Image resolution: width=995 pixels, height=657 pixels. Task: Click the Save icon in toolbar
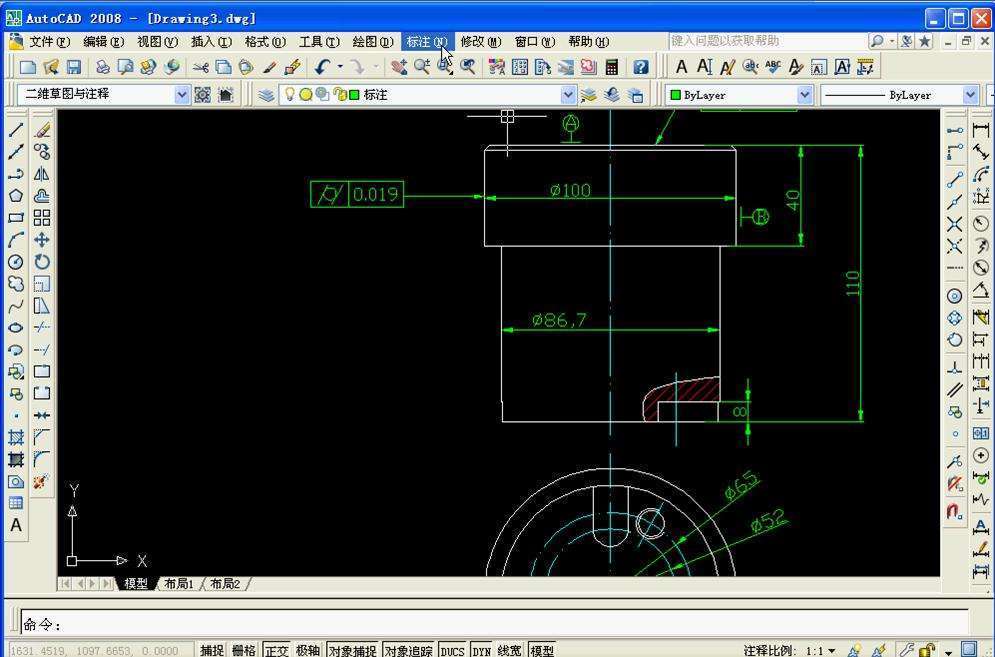click(74, 67)
